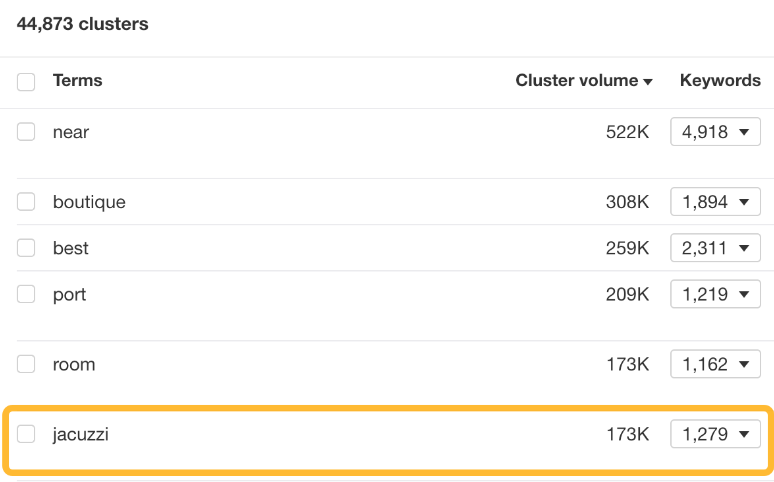Open the 1,279 keywords dropdown for jacuzzi

tap(715, 434)
